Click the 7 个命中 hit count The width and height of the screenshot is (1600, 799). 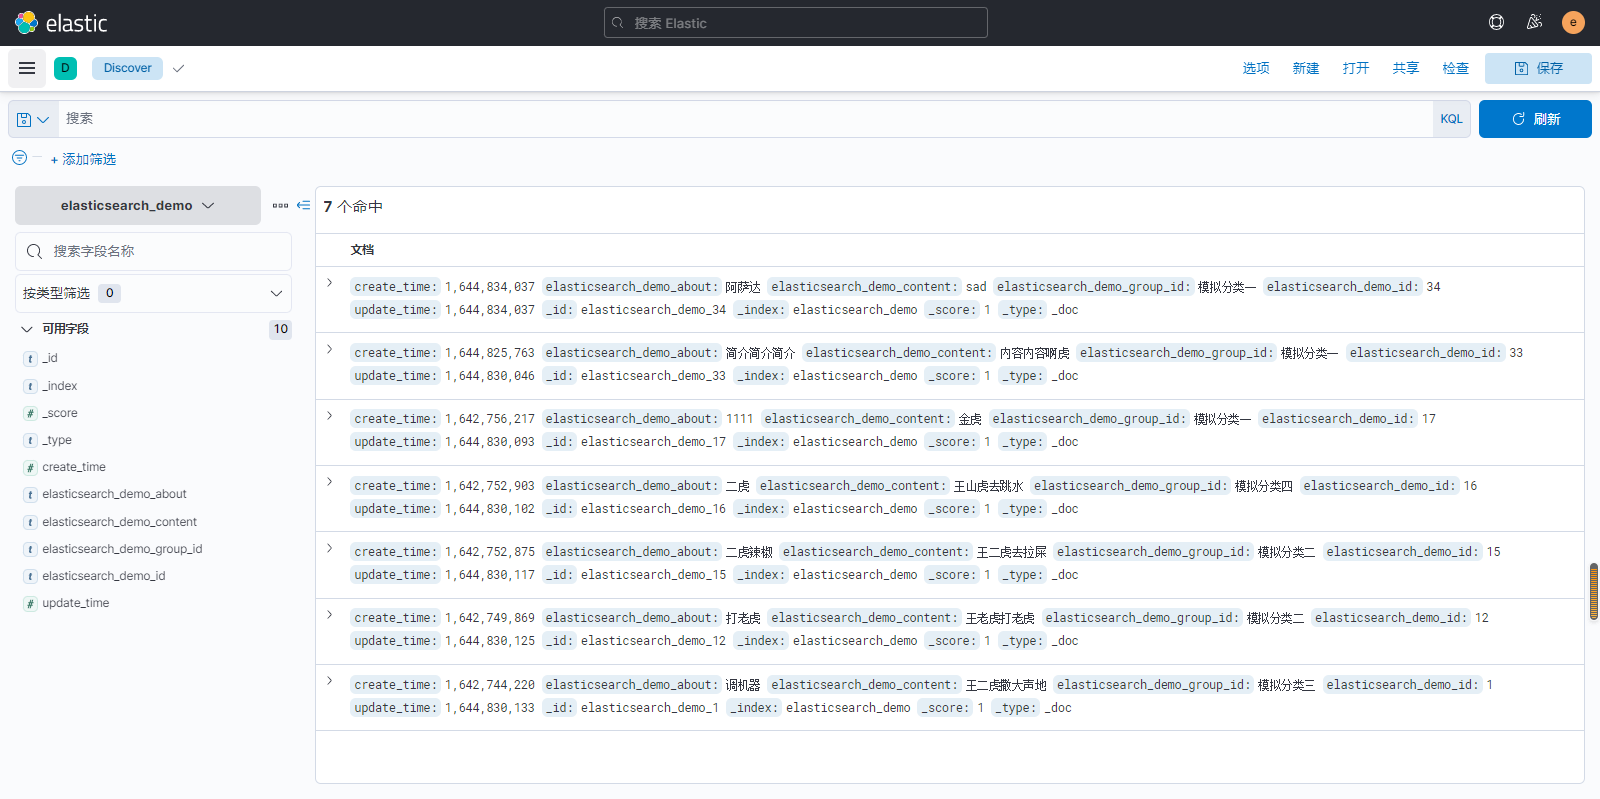353,206
